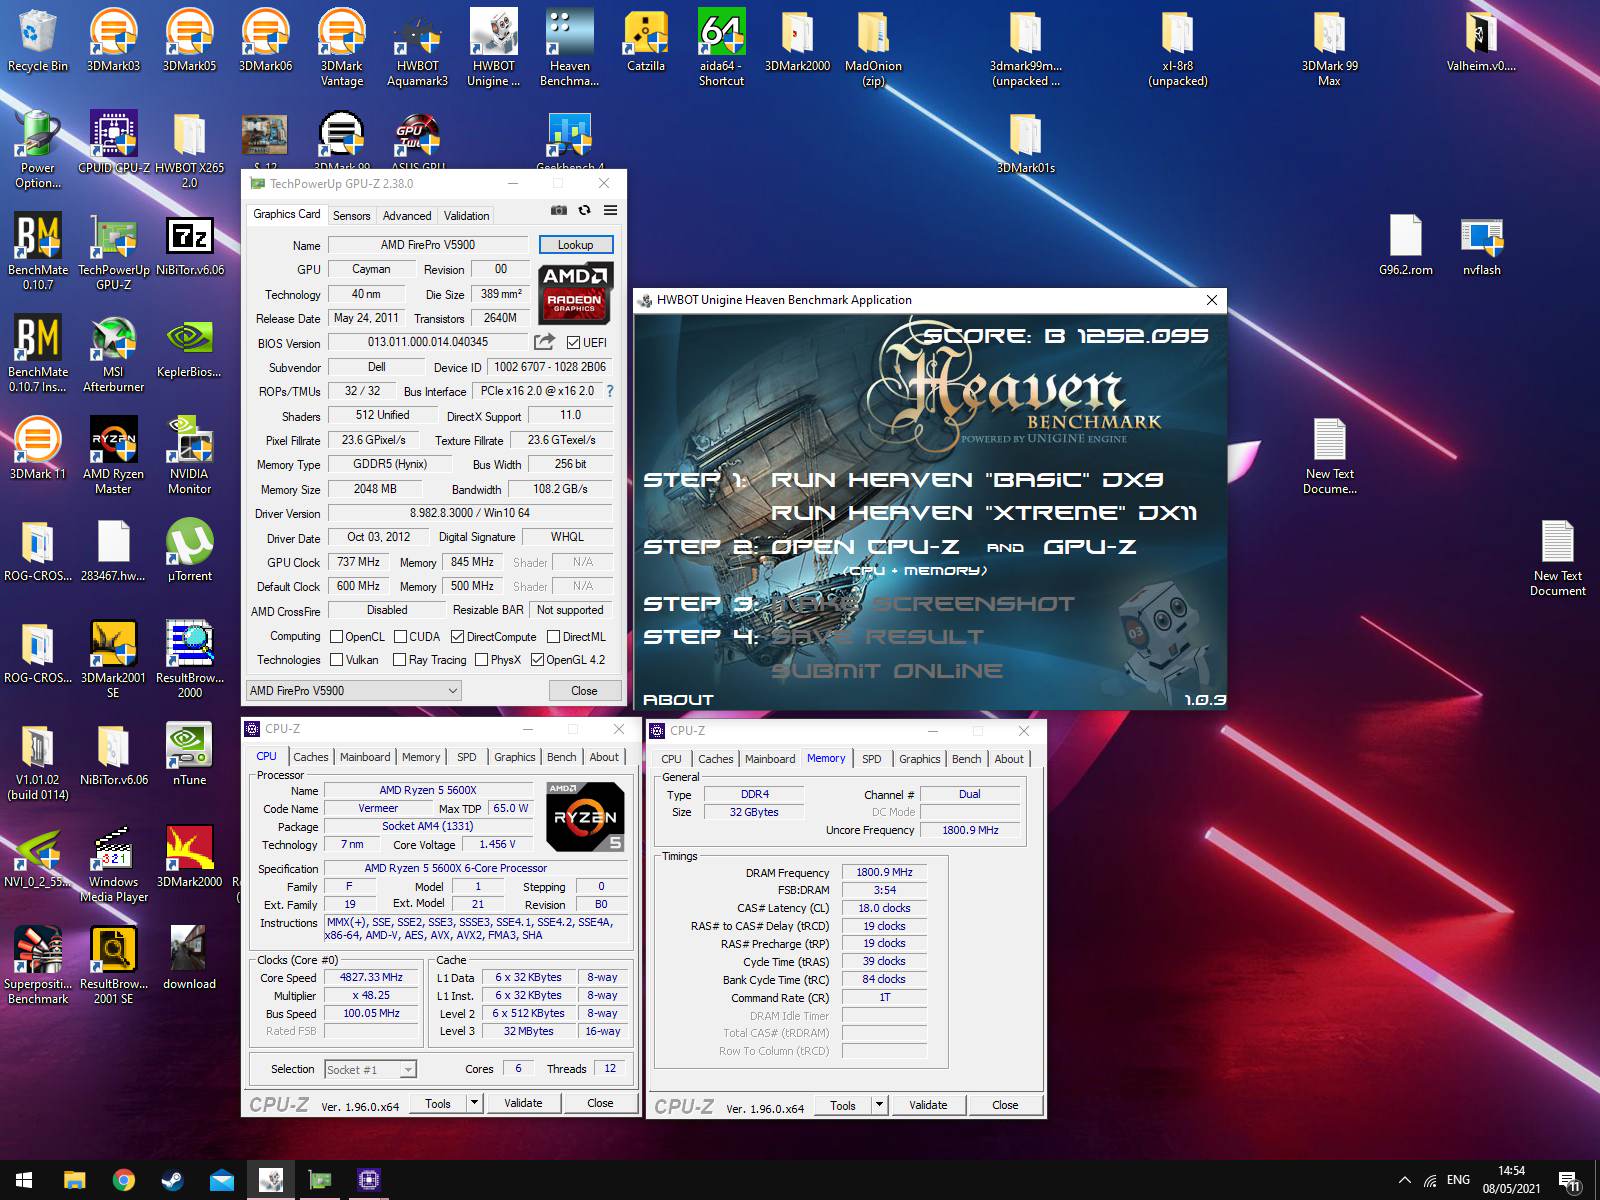Open the AMD FirePro V5900 GPU selector dropdown
The width and height of the screenshot is (1600, 1200).
(x=354, y=690)
